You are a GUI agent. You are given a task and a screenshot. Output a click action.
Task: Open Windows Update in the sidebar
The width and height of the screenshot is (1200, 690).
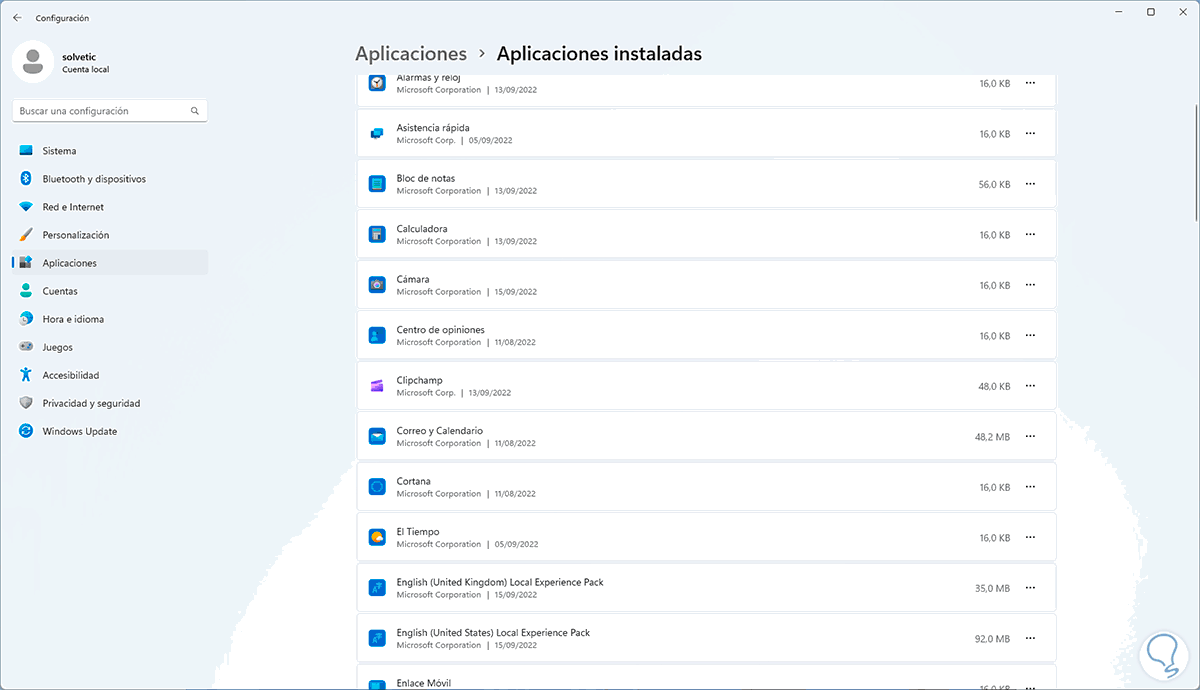[x=110, y=431]
